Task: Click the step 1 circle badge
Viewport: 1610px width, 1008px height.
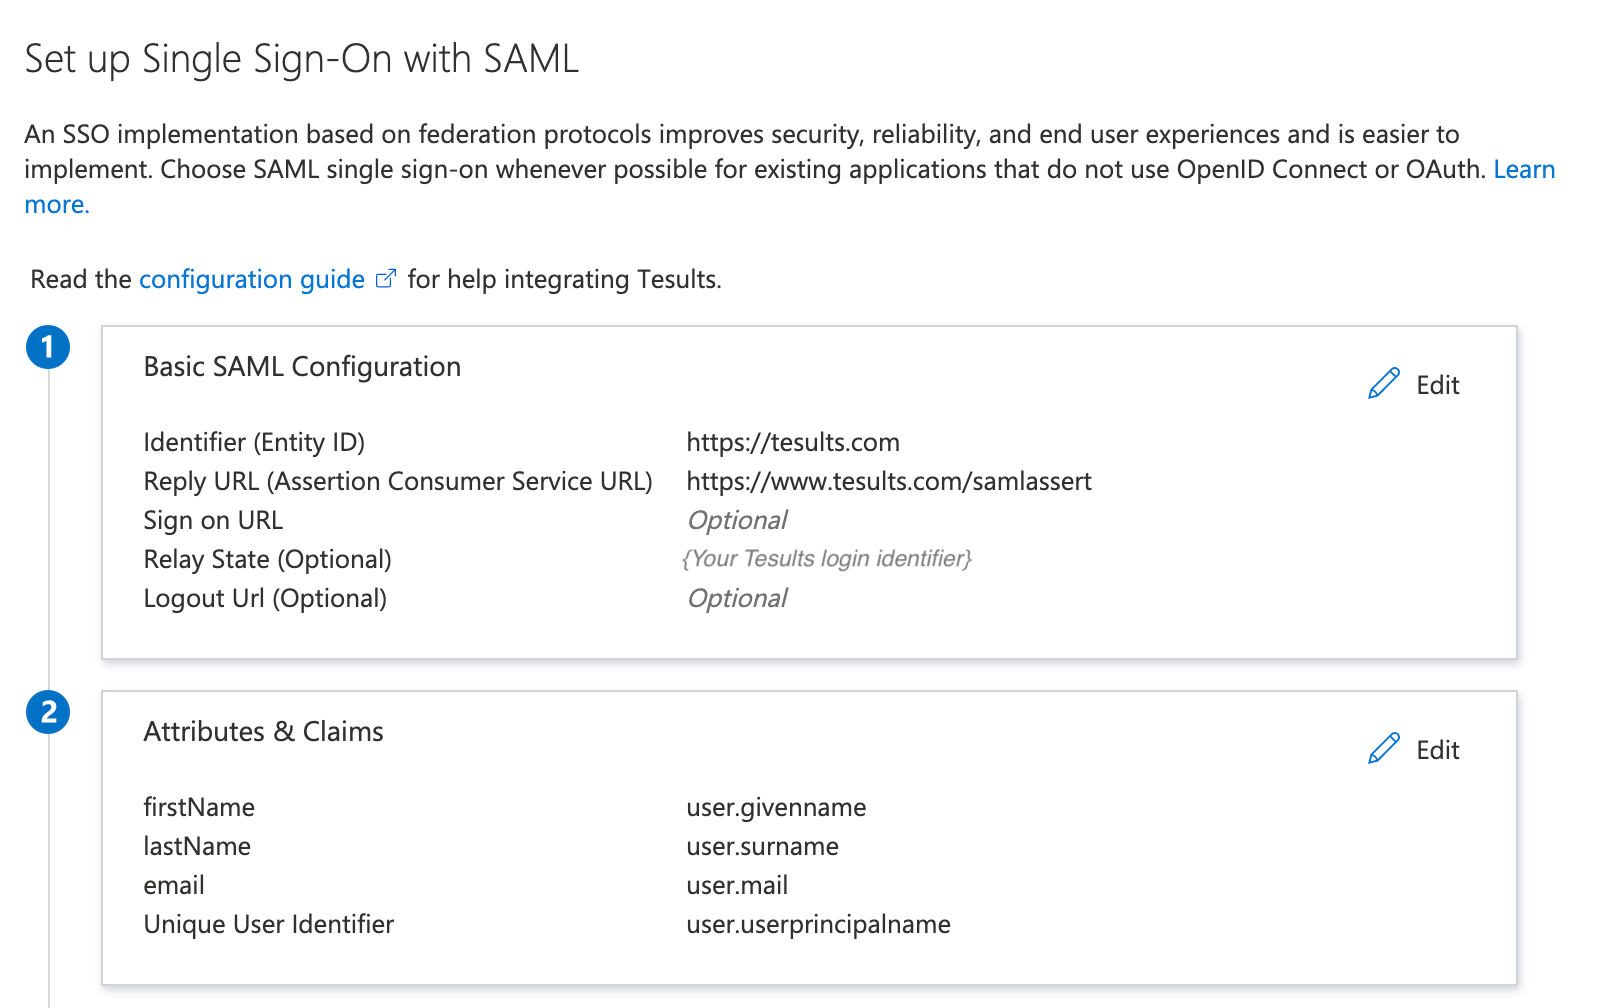Action: [48, 348]
